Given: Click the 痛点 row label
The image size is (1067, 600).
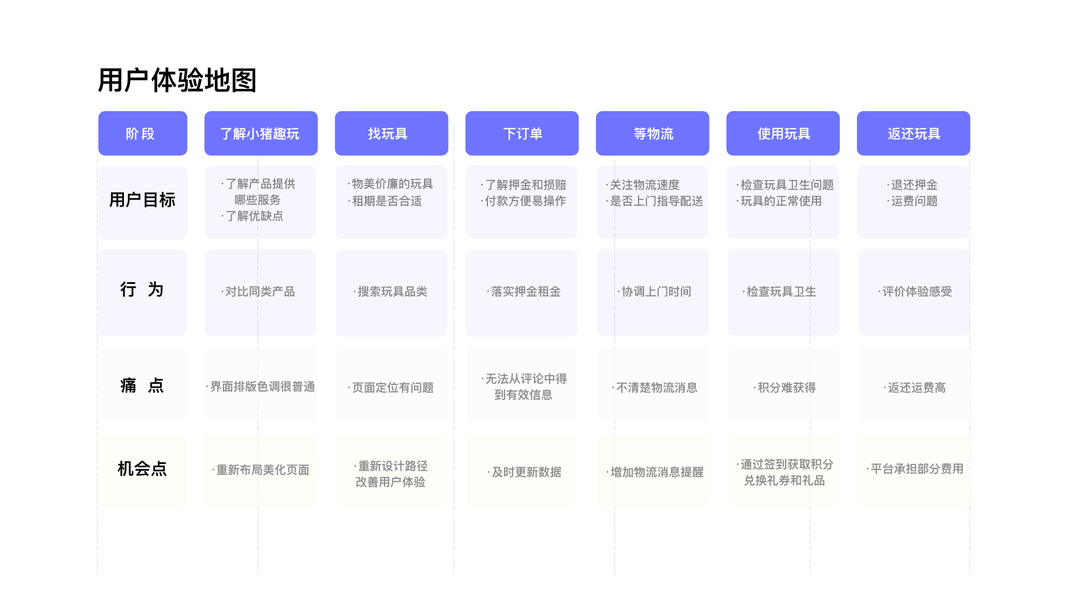Looking at the screenshot, I should click(x=142, y=385).
